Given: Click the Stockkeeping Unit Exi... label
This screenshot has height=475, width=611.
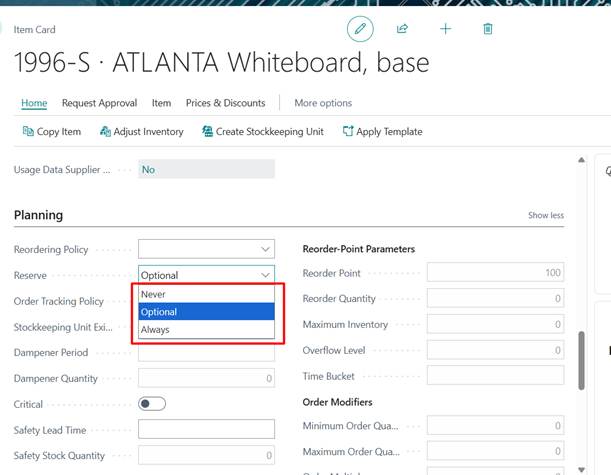Looking at the screenshot, I should tap(63, 327).
